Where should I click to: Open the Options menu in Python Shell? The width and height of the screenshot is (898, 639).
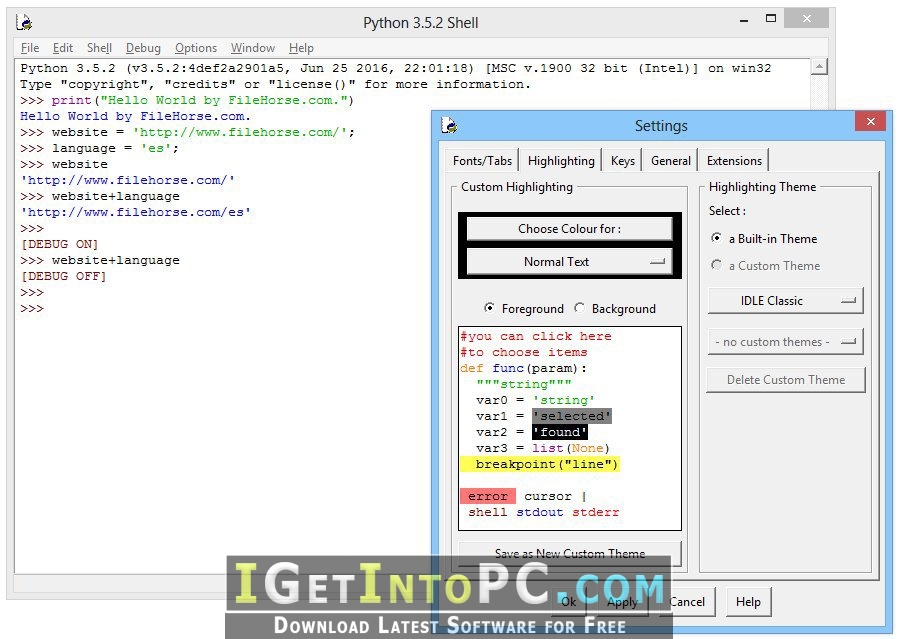[196, 48]
